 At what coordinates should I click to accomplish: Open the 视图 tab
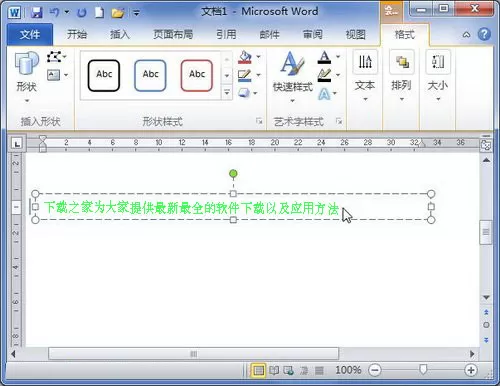click(x=356, y=34)
